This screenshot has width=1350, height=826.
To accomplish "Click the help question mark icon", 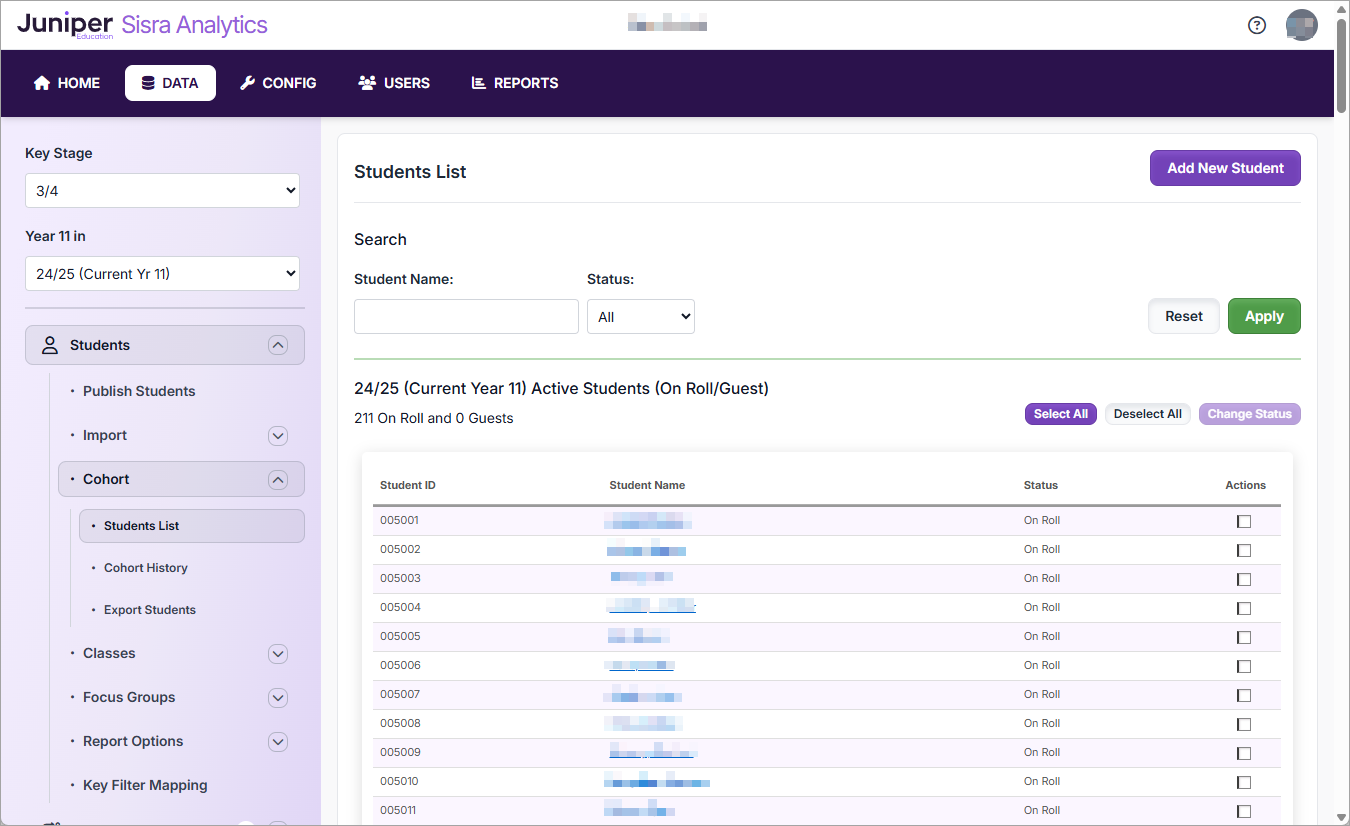I will coord(1257,25).
